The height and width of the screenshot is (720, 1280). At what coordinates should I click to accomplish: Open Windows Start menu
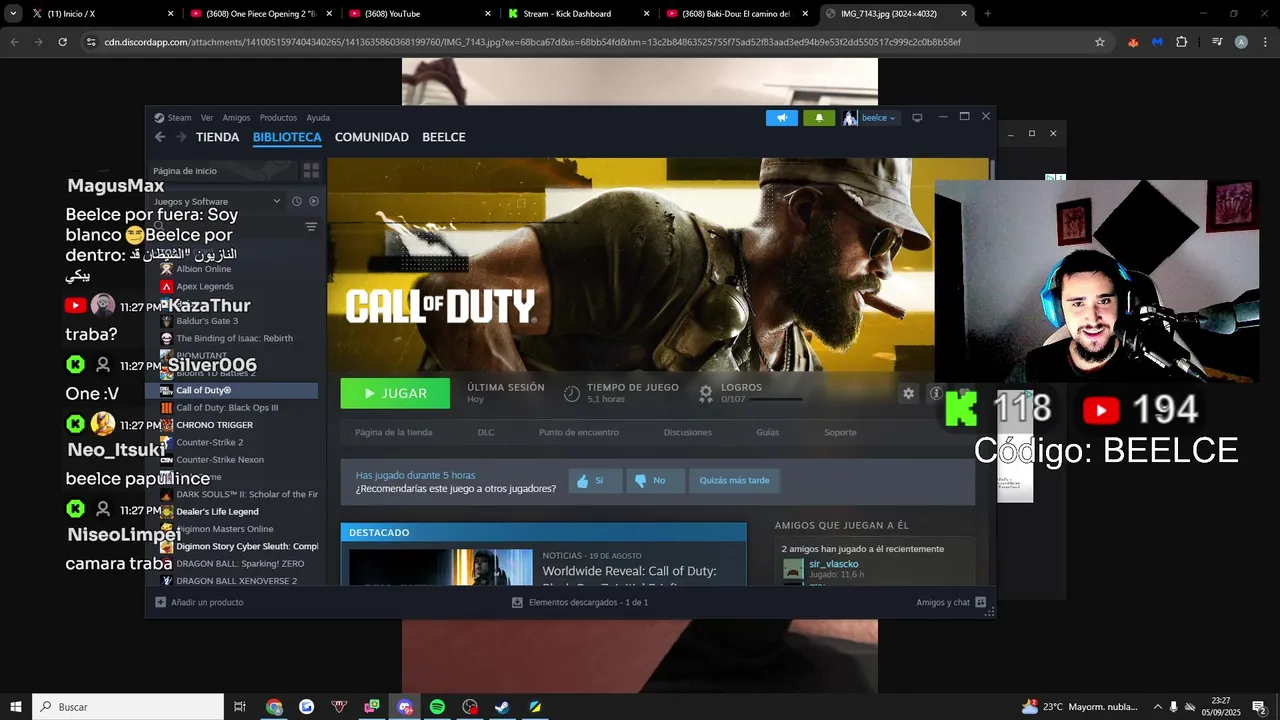tap(16, 707)
